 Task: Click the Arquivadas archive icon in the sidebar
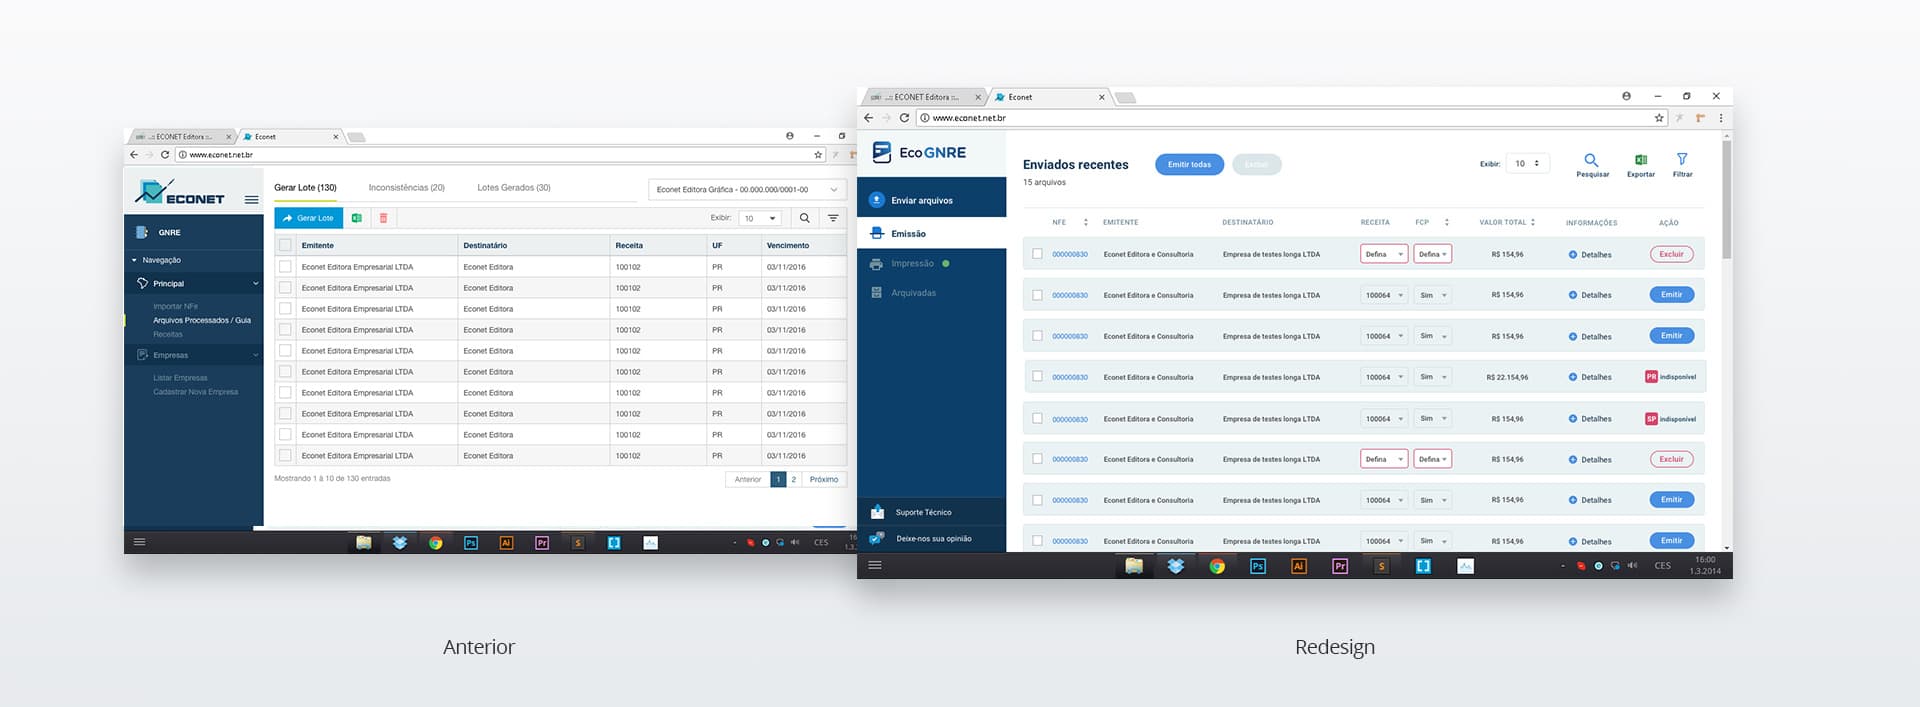coord(876,293)
